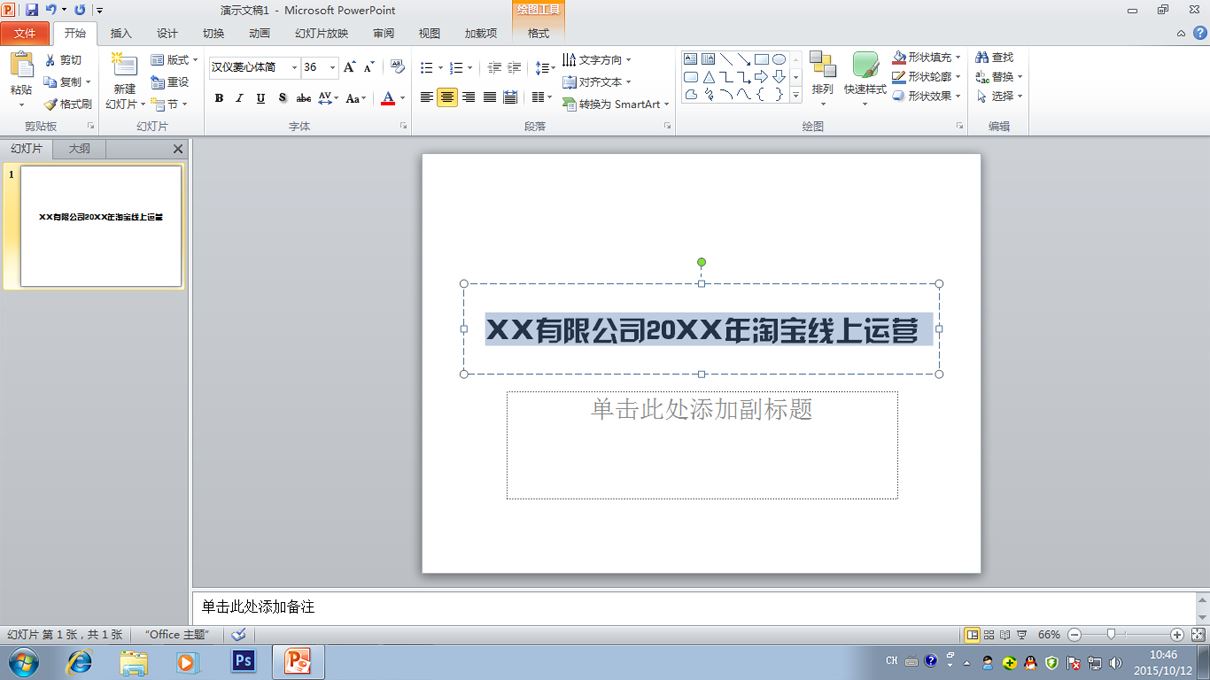
Task: Select the right arrow shape in the gallery
Action: pyautogui.click(x=761, y=77)
